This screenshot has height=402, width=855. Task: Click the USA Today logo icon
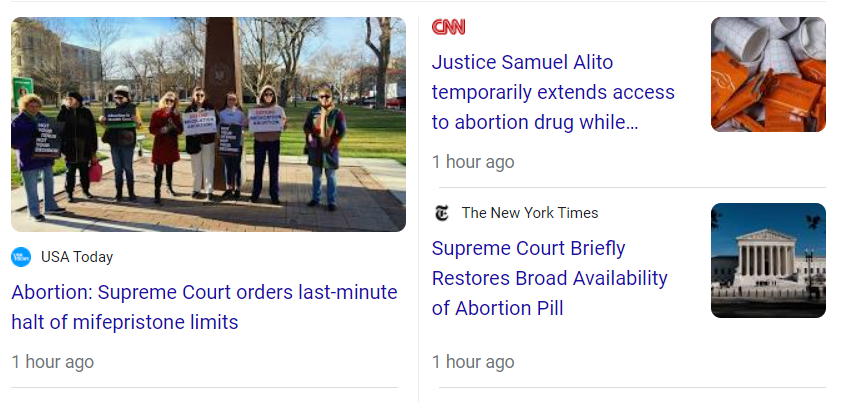(x=21, y=257)
